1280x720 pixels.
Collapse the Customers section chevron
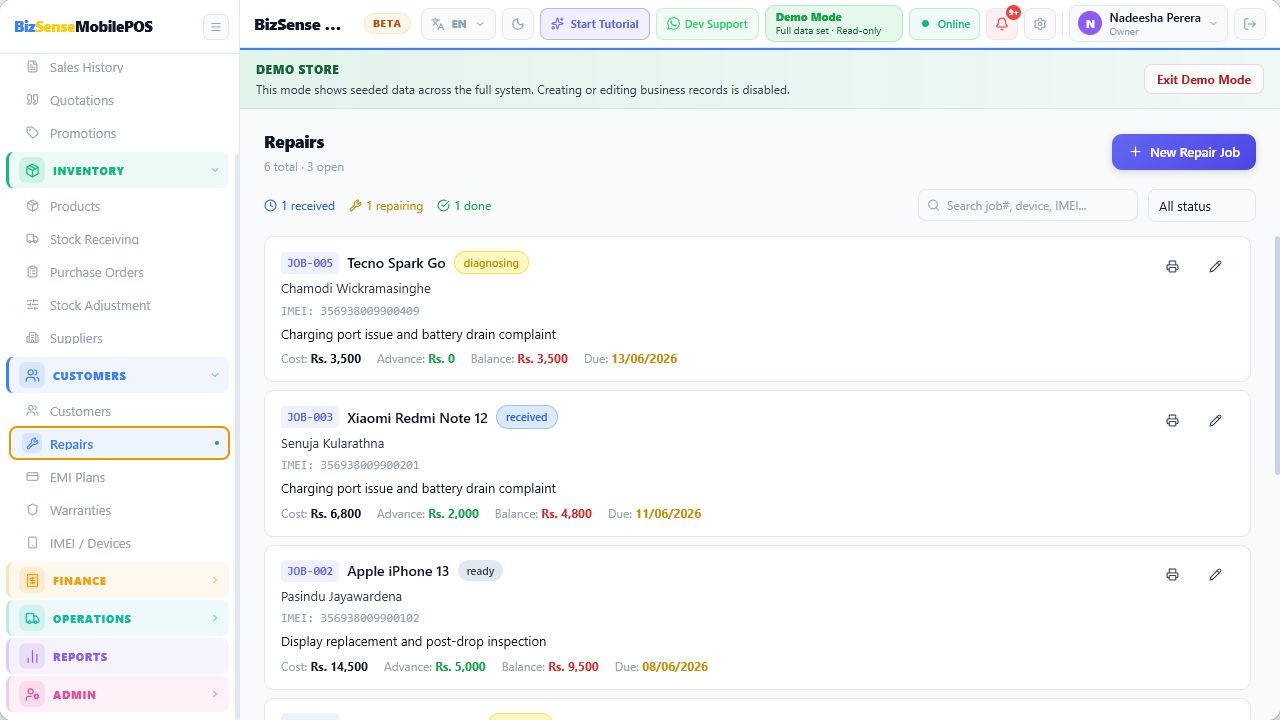215,376
